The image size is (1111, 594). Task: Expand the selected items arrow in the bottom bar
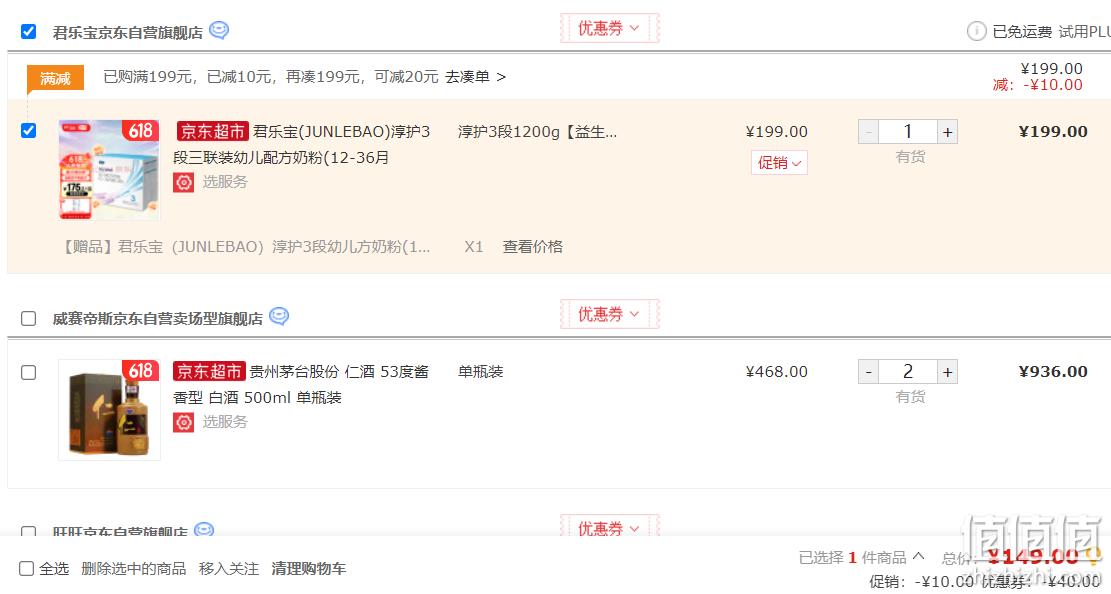(x=918, y=556)
